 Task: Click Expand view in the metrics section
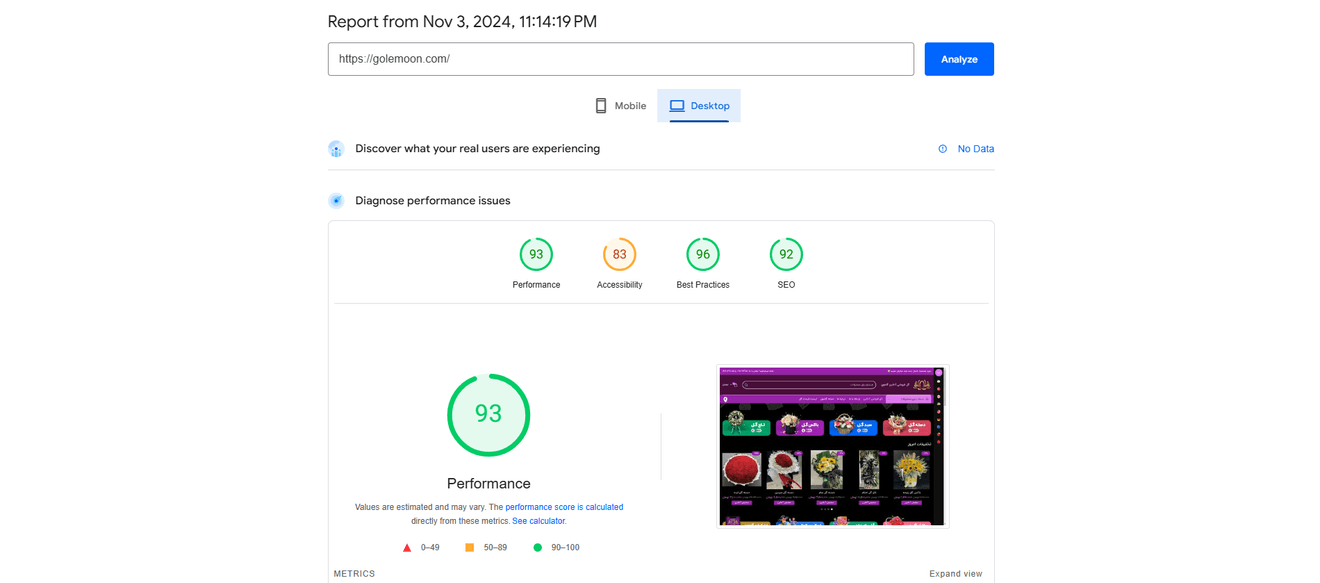coord(956,574)
